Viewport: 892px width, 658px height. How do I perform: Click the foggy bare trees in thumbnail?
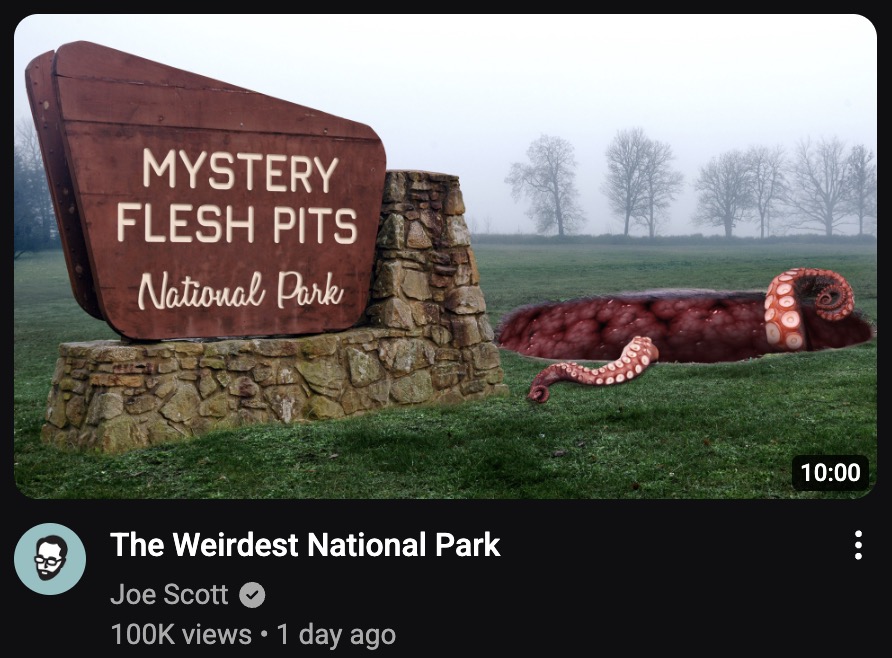[688, 185]
